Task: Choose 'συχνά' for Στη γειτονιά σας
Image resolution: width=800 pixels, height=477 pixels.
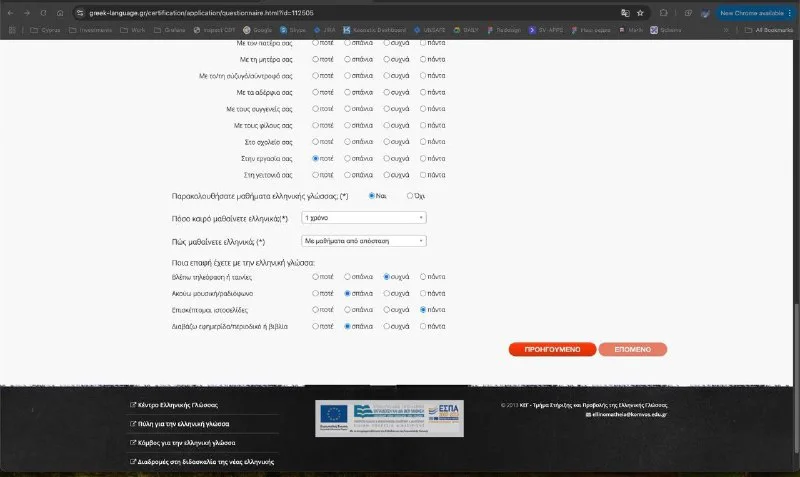Action: [387, 174]
